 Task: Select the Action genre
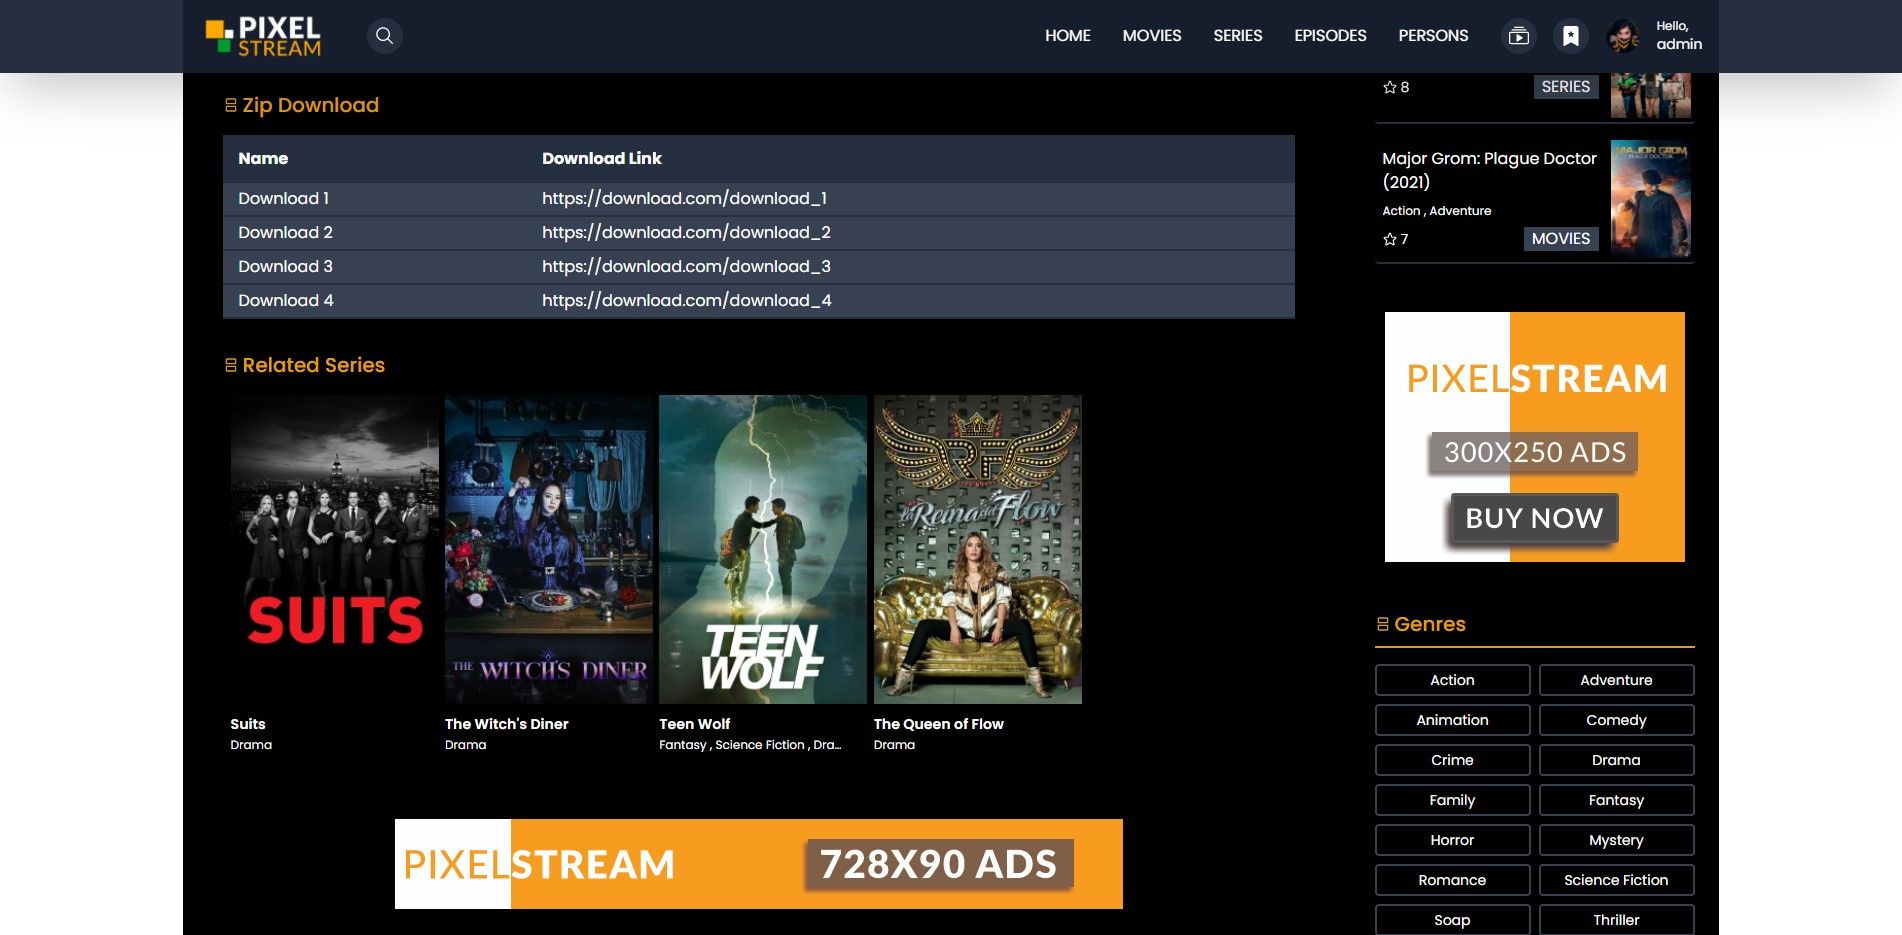(x=1452, y=680)
